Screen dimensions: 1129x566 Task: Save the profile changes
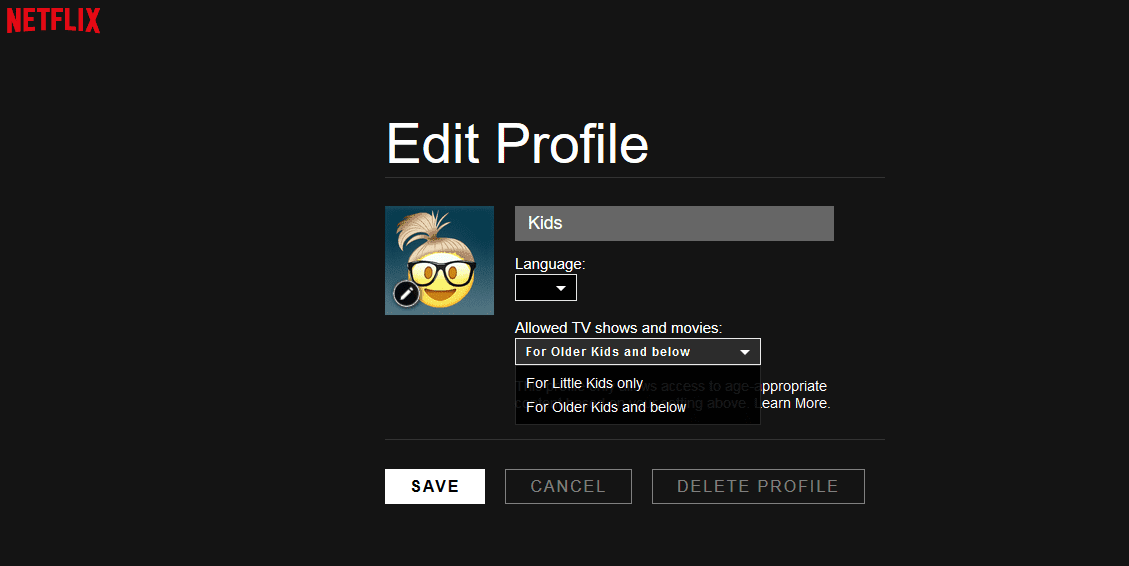click(x=435, y=486)
